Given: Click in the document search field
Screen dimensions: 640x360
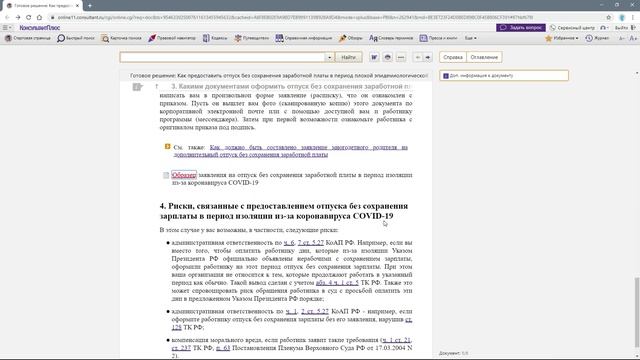Looking at the screenshot, I should coord(223,57).
